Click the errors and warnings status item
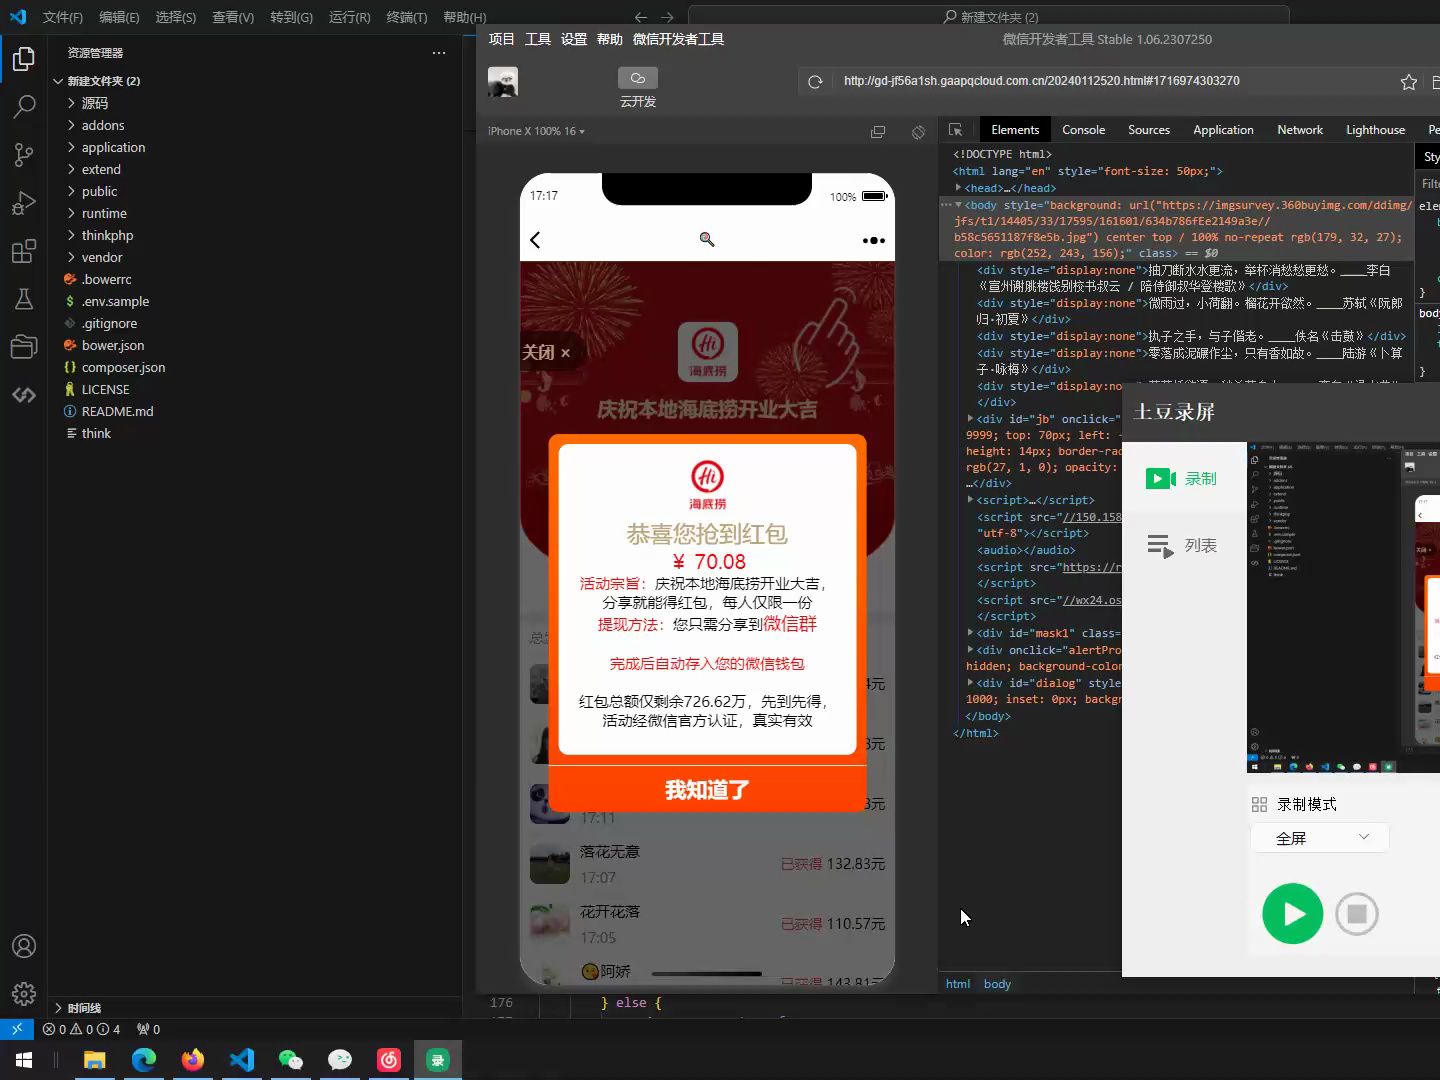 pos(81,1029)
